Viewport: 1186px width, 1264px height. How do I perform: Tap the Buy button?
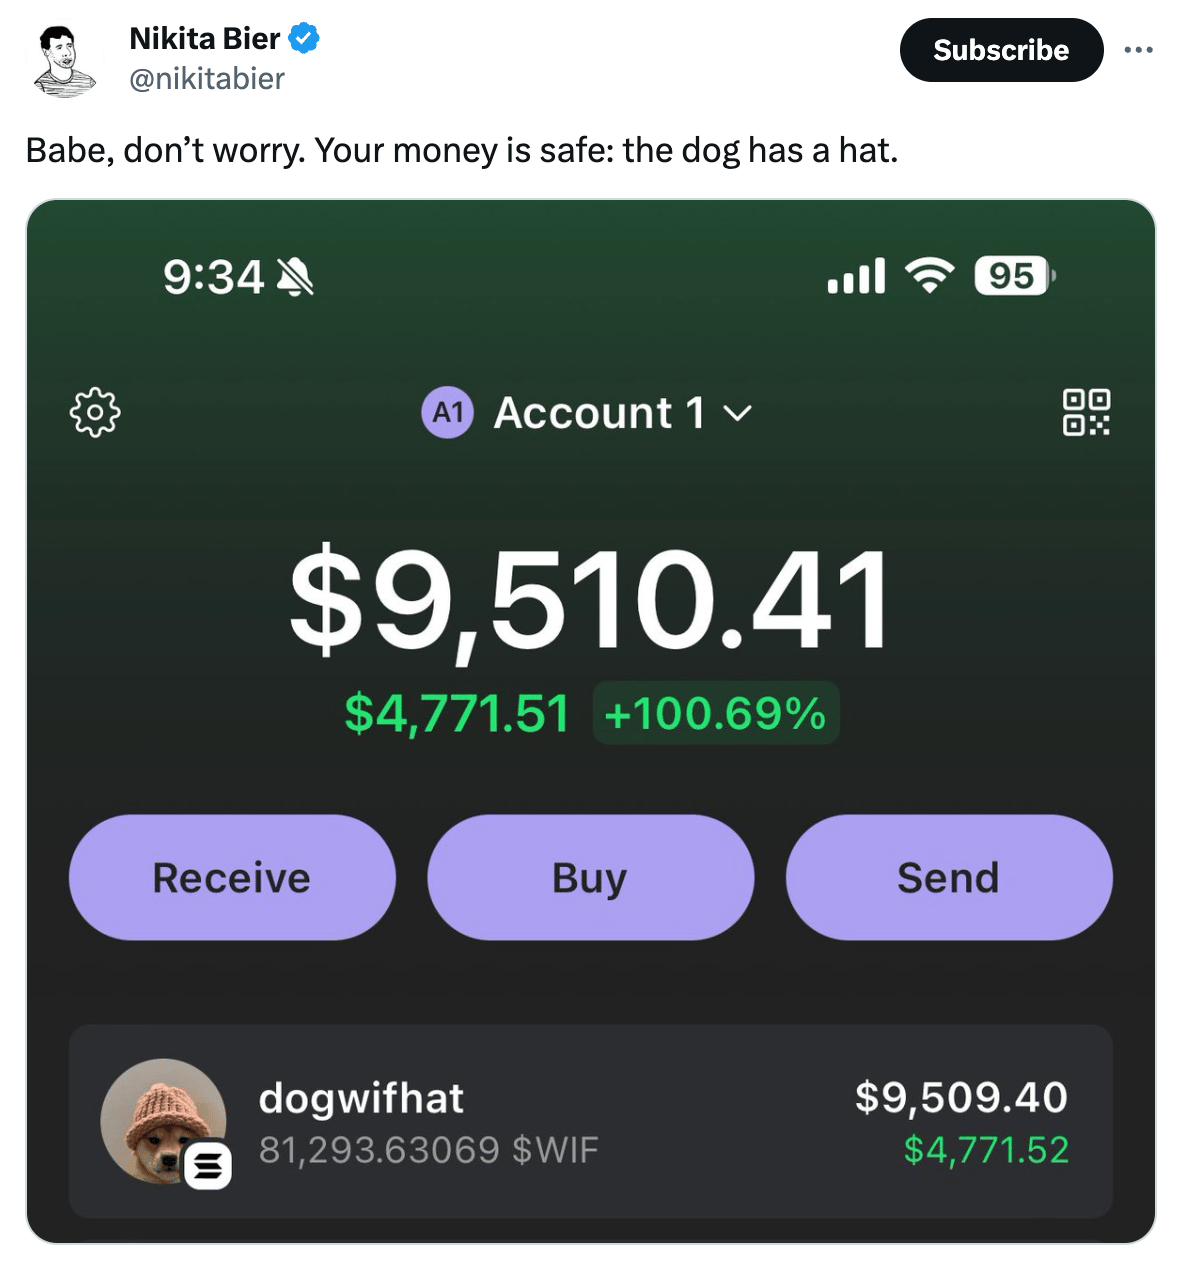(590, 877)
